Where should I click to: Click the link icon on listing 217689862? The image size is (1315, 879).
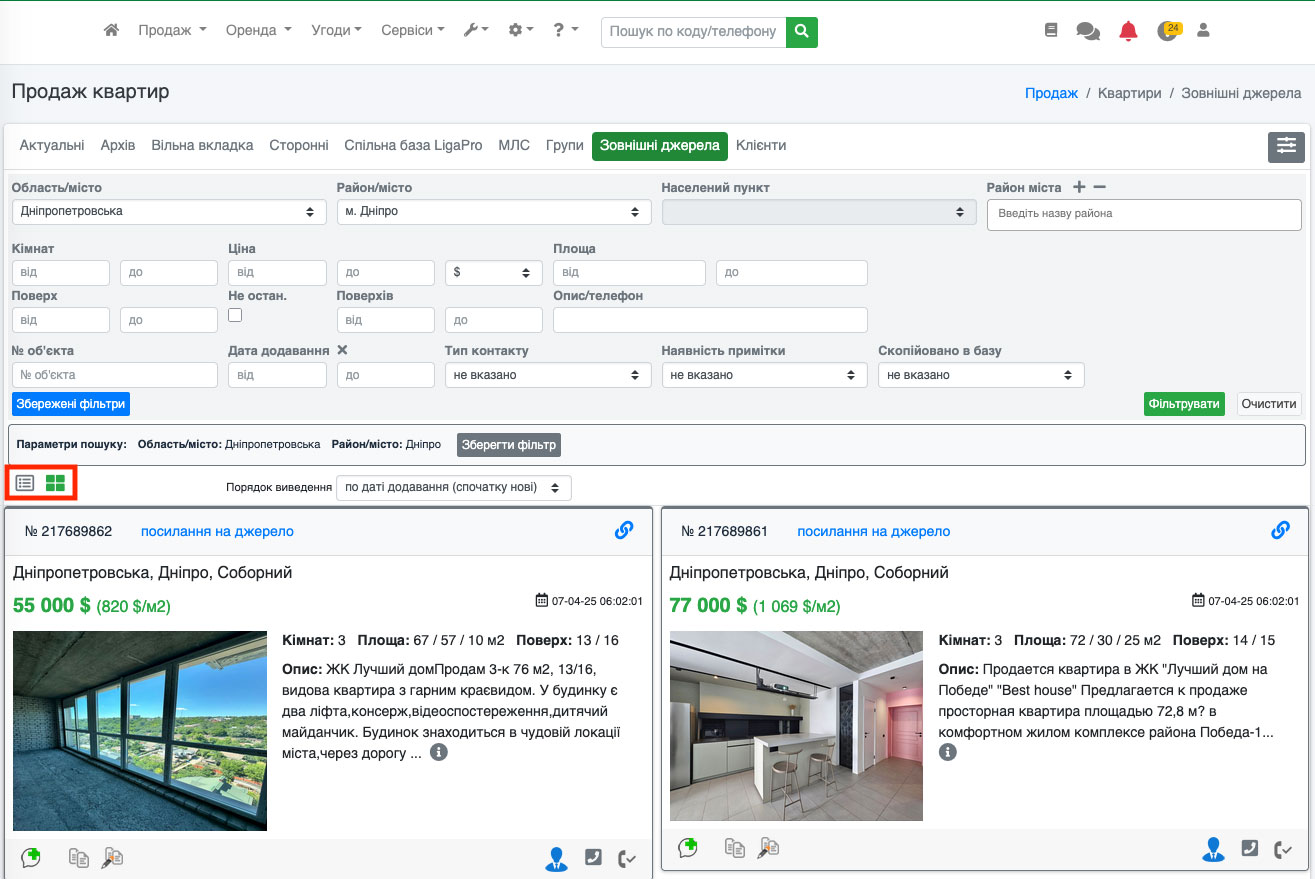624,531
